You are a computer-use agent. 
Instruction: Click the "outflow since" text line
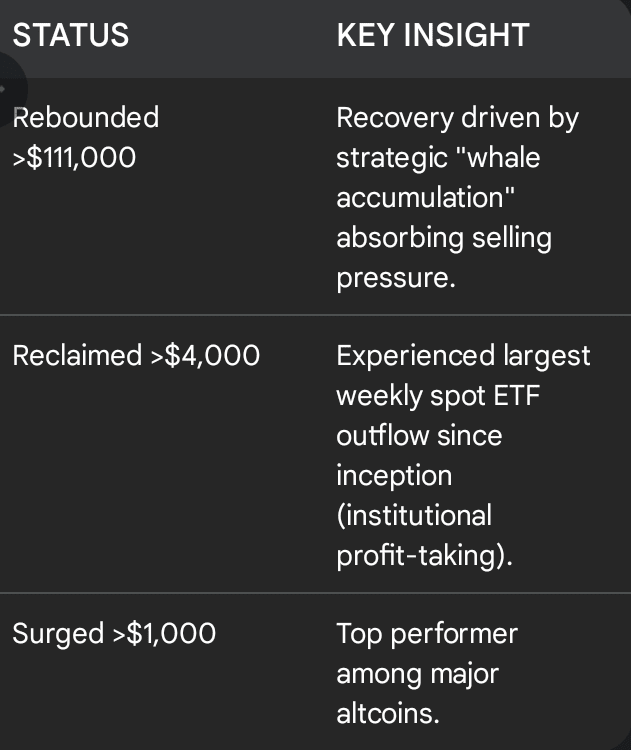419,435
